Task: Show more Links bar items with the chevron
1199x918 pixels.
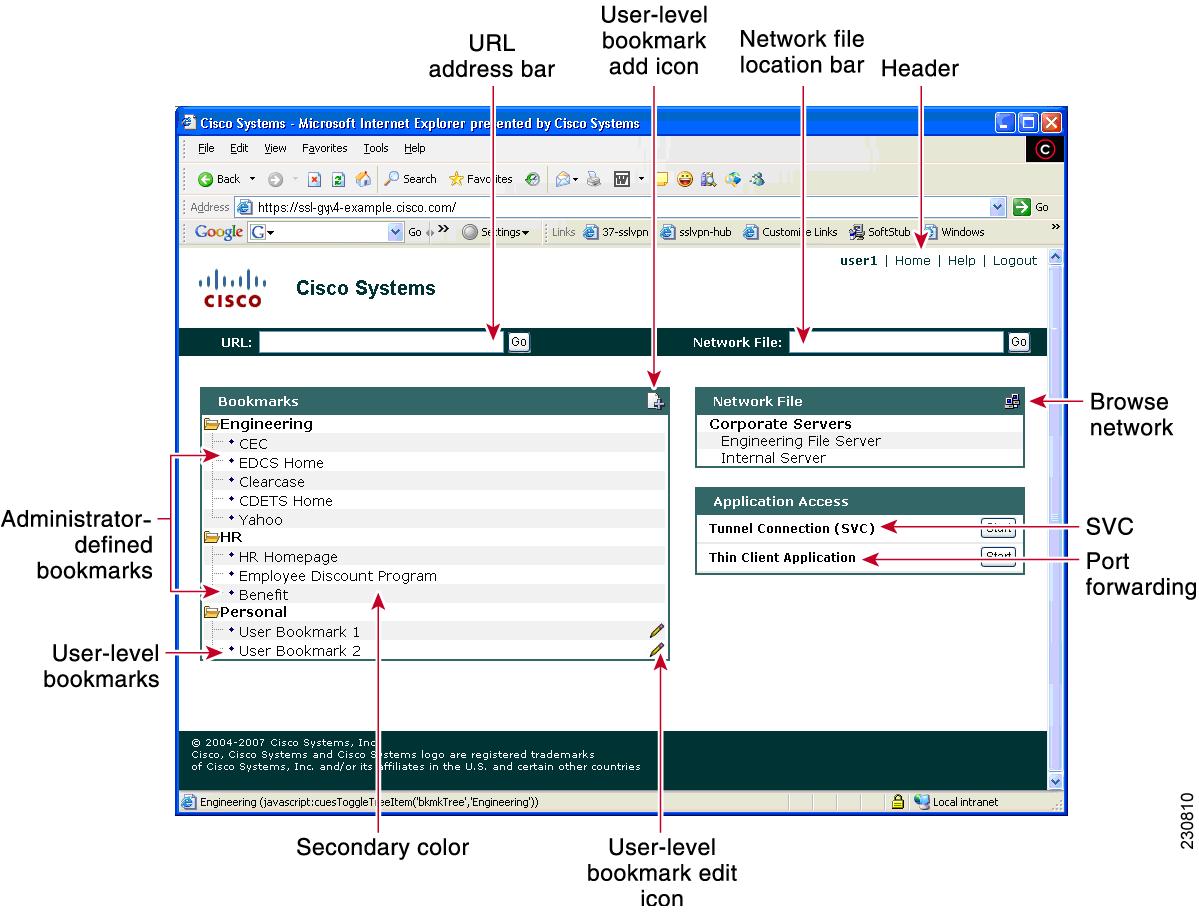Action: 1055,228
